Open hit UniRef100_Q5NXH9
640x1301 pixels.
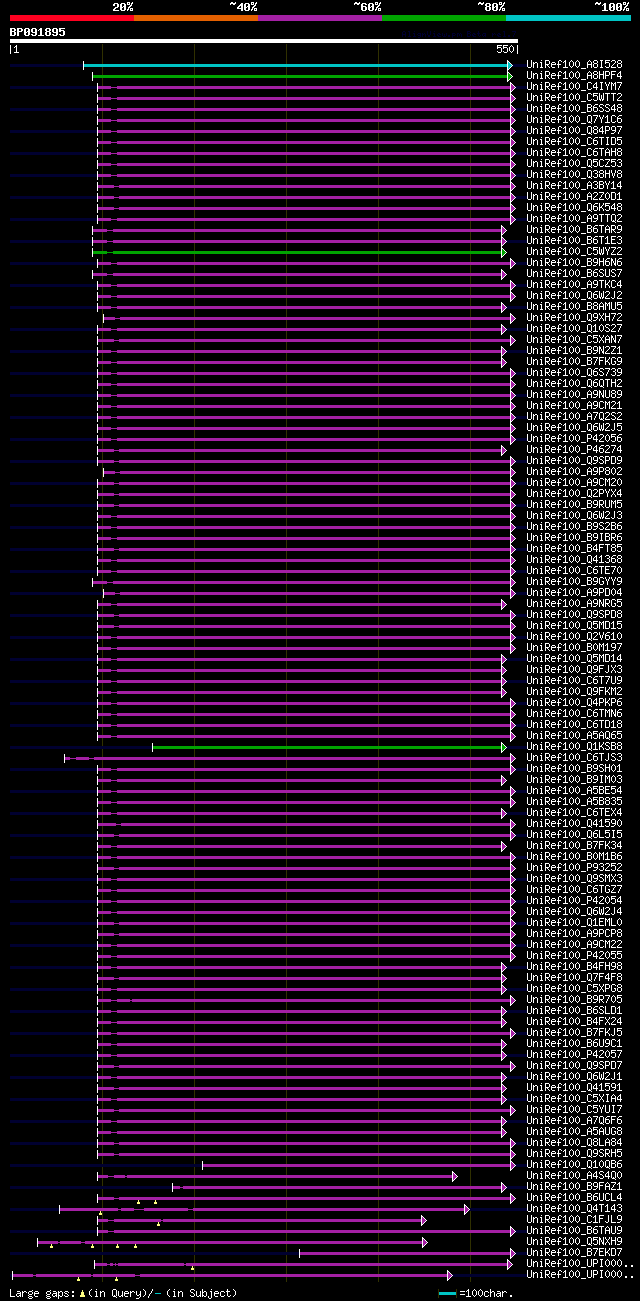click(574, 1242)
